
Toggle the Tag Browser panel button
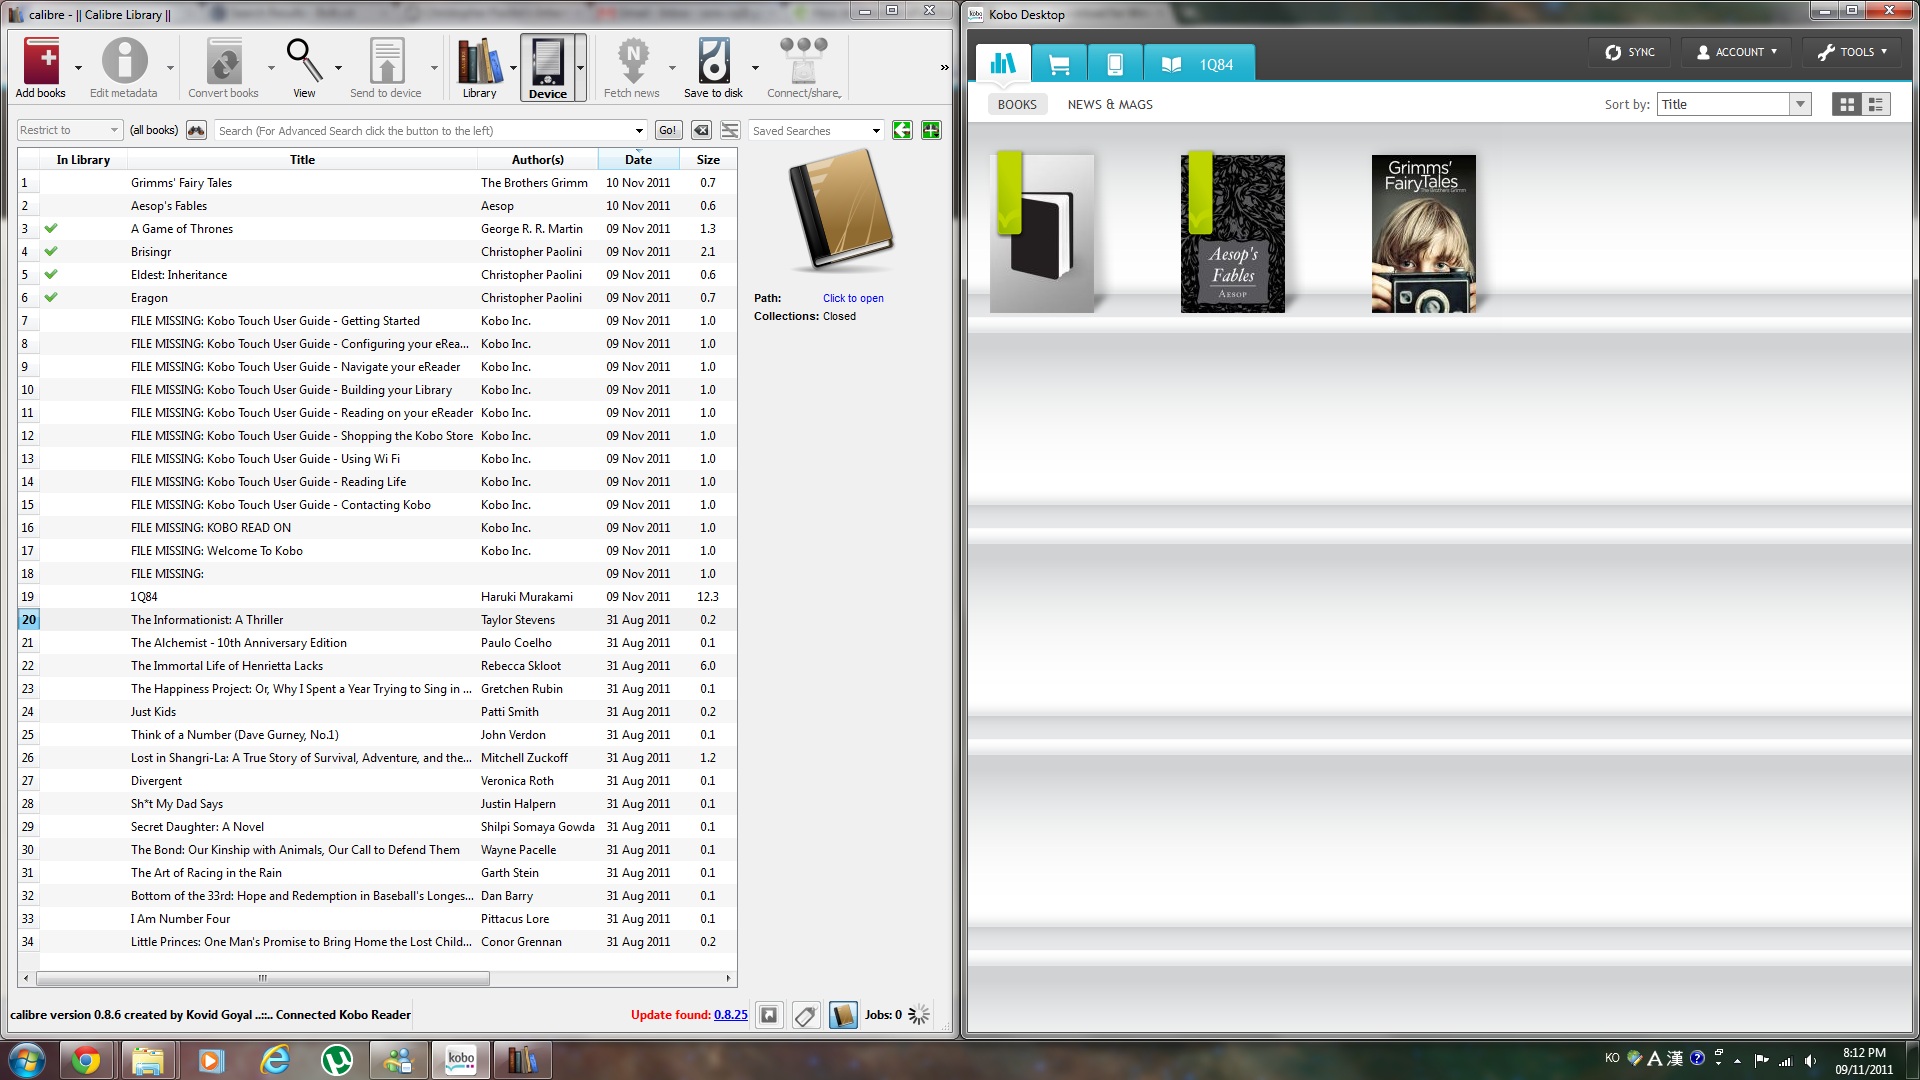(x=806, y=1015)
